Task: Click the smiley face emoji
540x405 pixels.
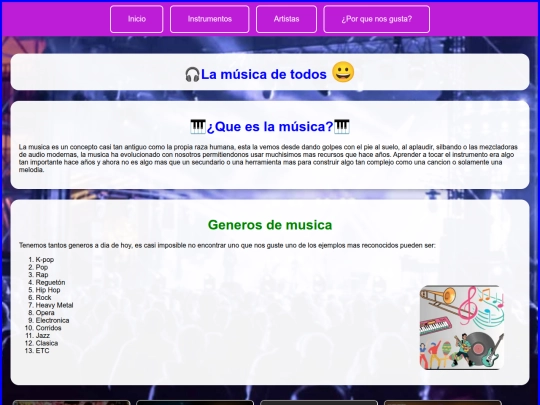Action: coord(343,72)
